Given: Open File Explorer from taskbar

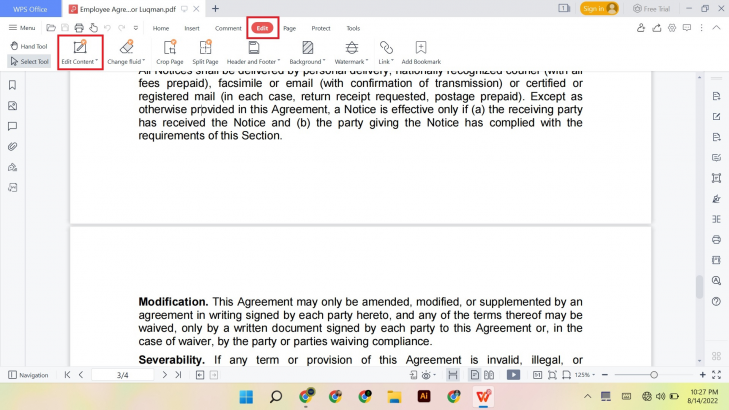Looking at the screenshot, I should tap(394, 397).
